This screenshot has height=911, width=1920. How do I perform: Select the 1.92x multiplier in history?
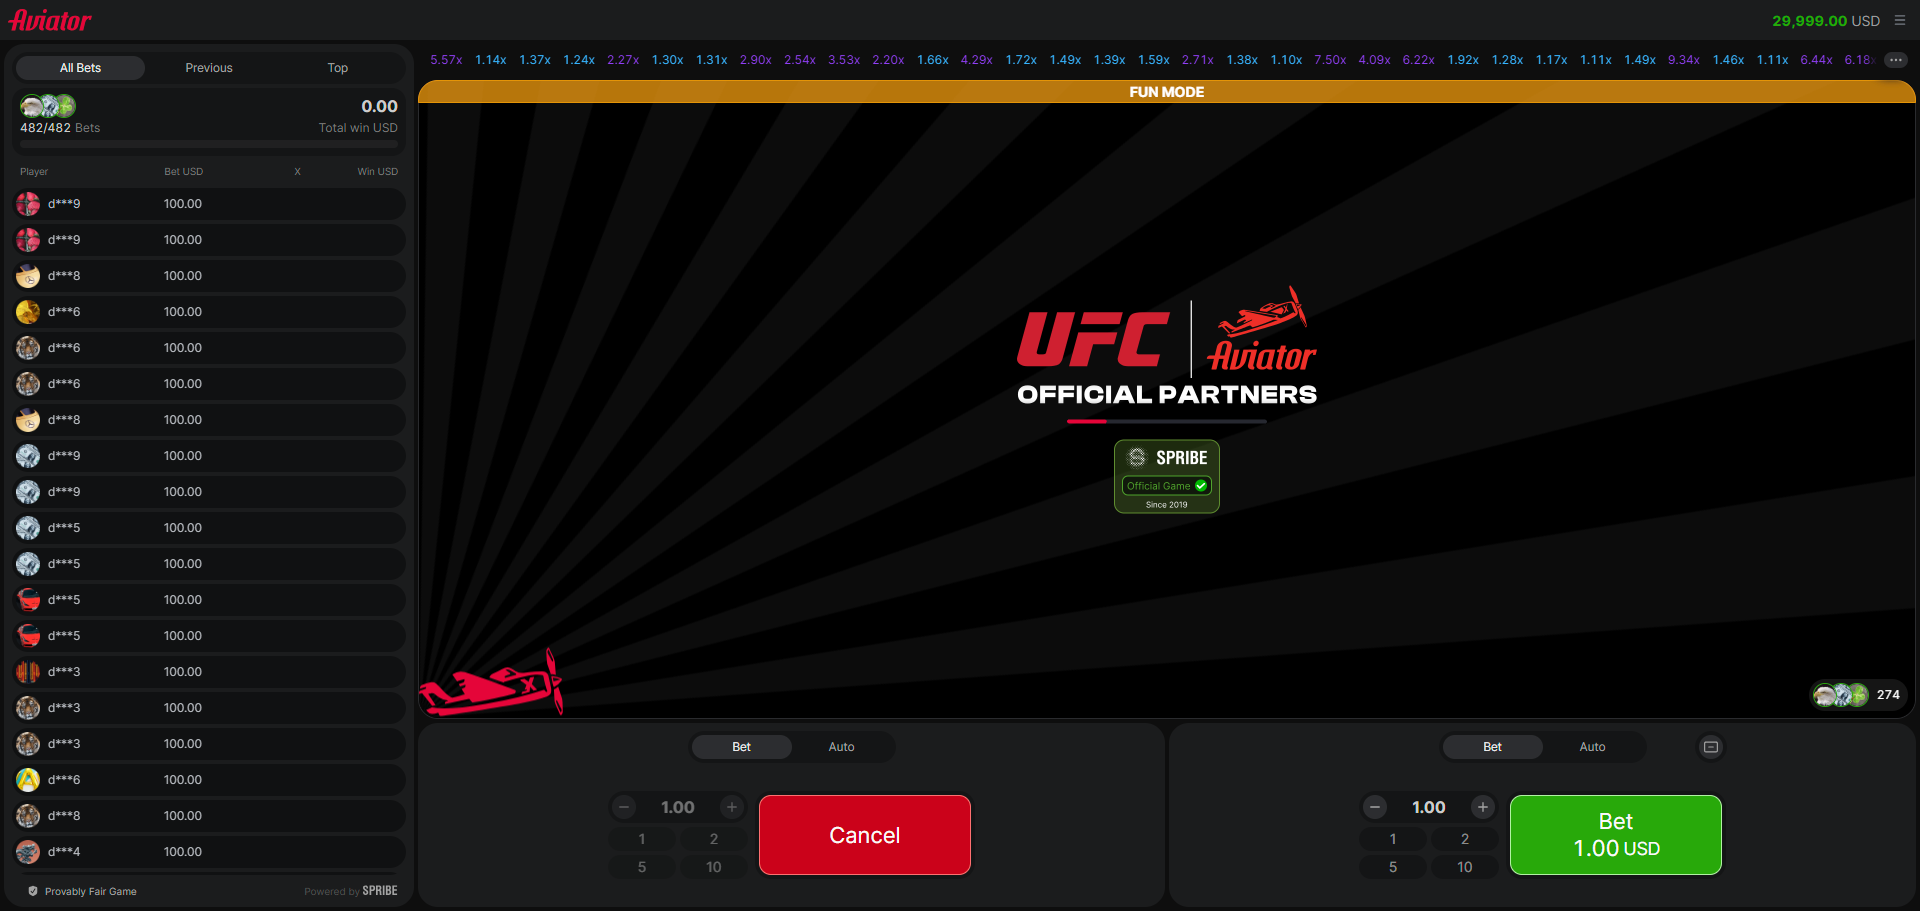tap(1463, 60)
